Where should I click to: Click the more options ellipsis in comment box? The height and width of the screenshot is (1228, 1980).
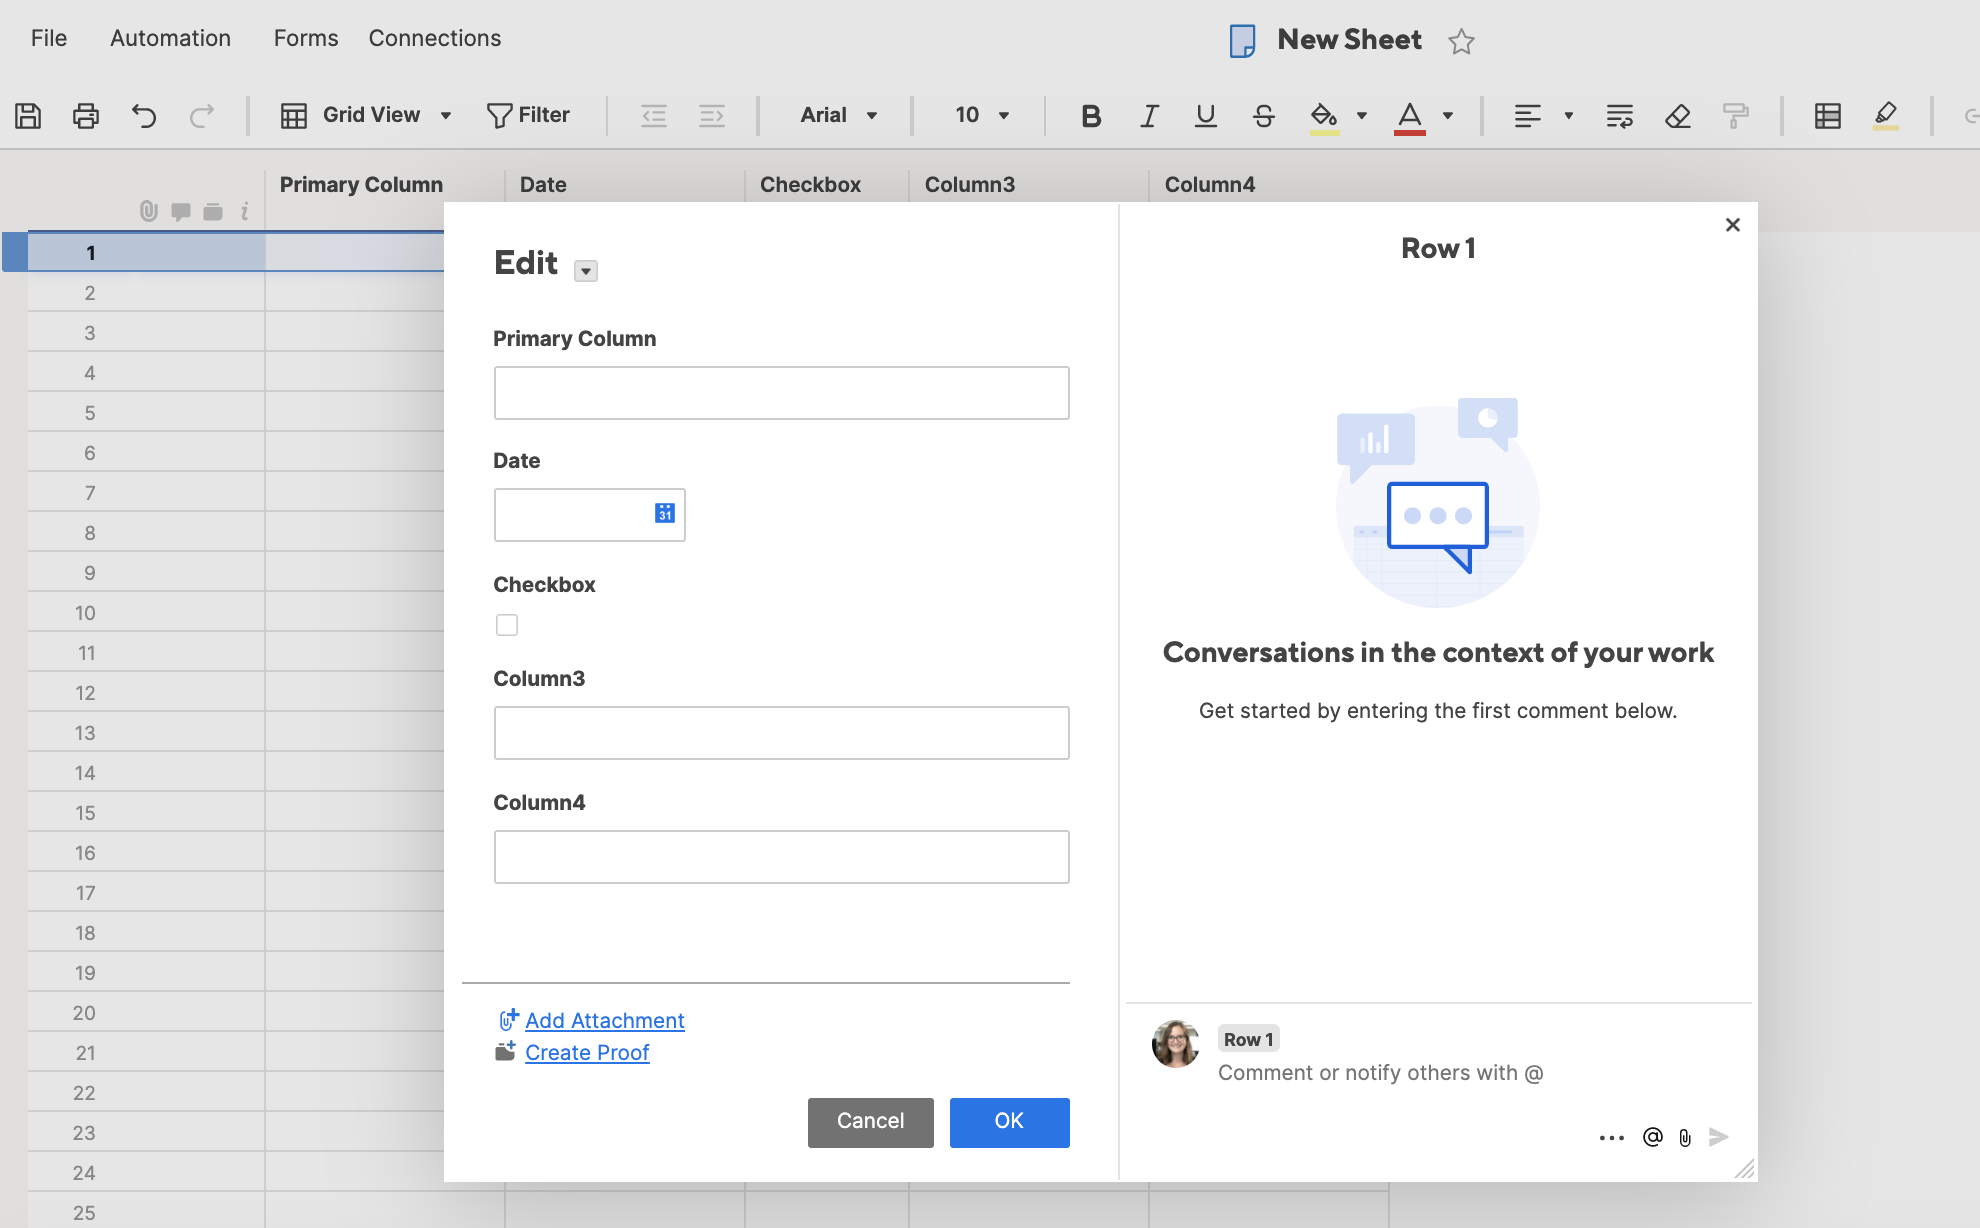click(x=1612, y=1138)
